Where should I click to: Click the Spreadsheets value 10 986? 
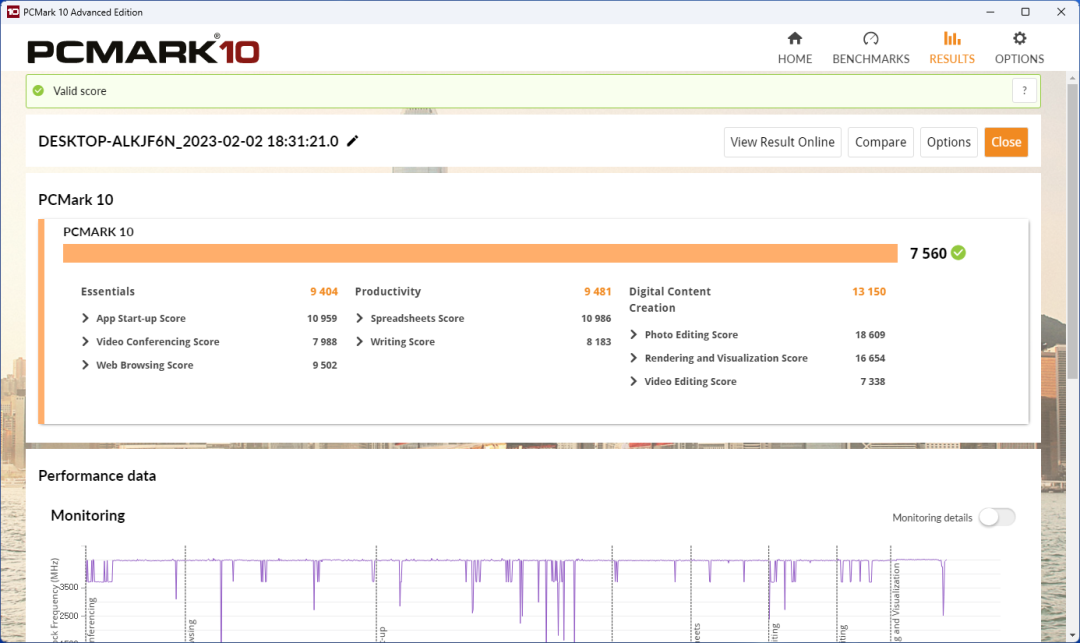pyautogui.click(x=596, y=318)
